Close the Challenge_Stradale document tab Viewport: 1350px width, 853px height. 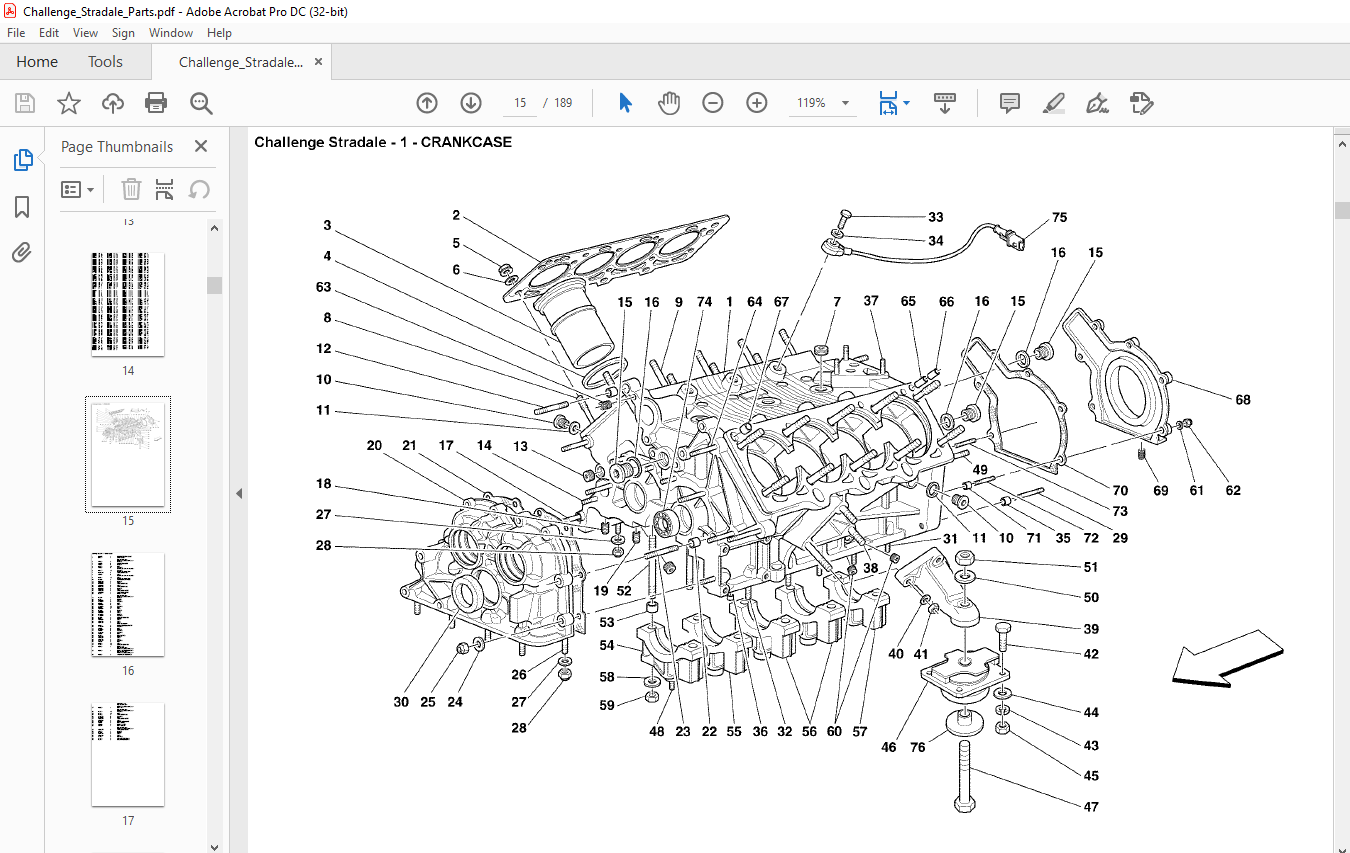pyautogui.click(x=319, y=62)
